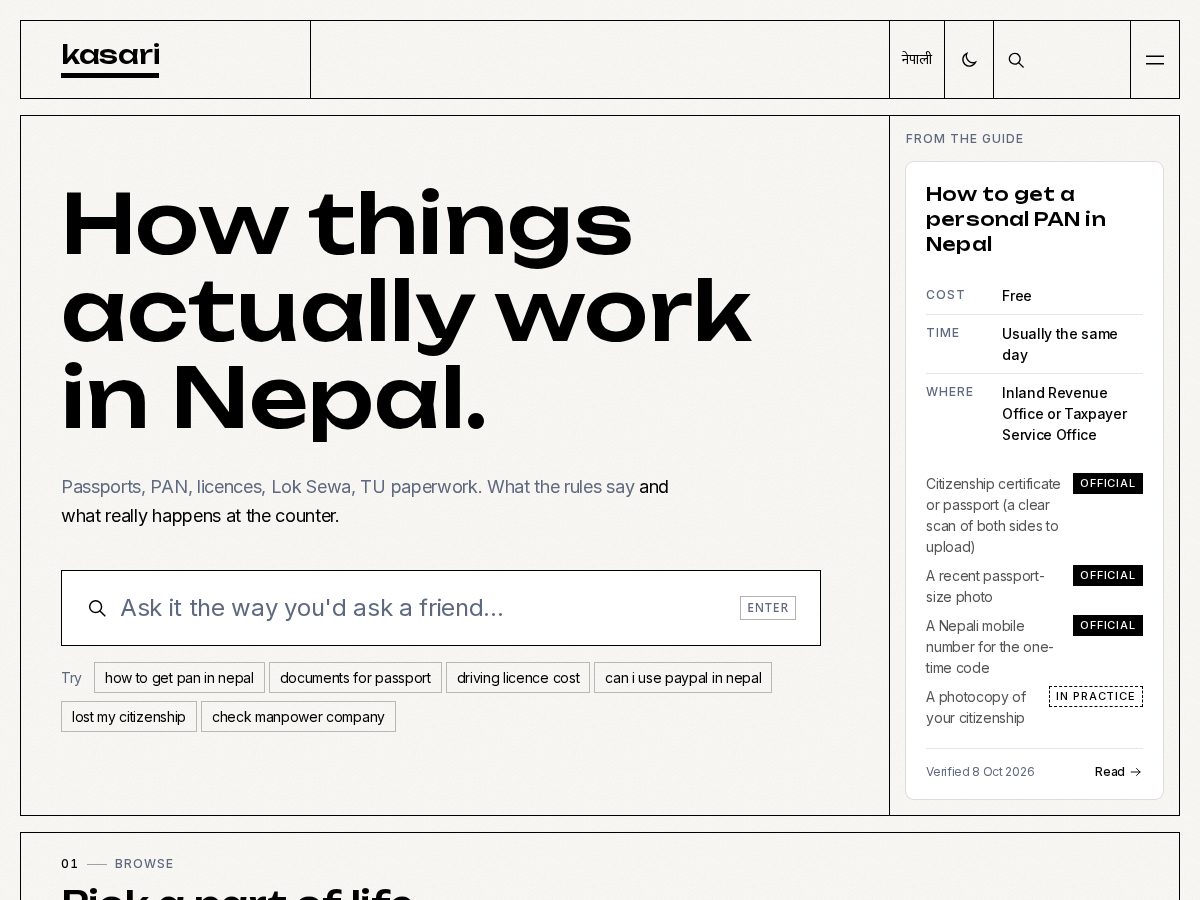Select 'check manpower company' suggestion
Viewport: 1200px width, 900px height.
click(298, 717)
